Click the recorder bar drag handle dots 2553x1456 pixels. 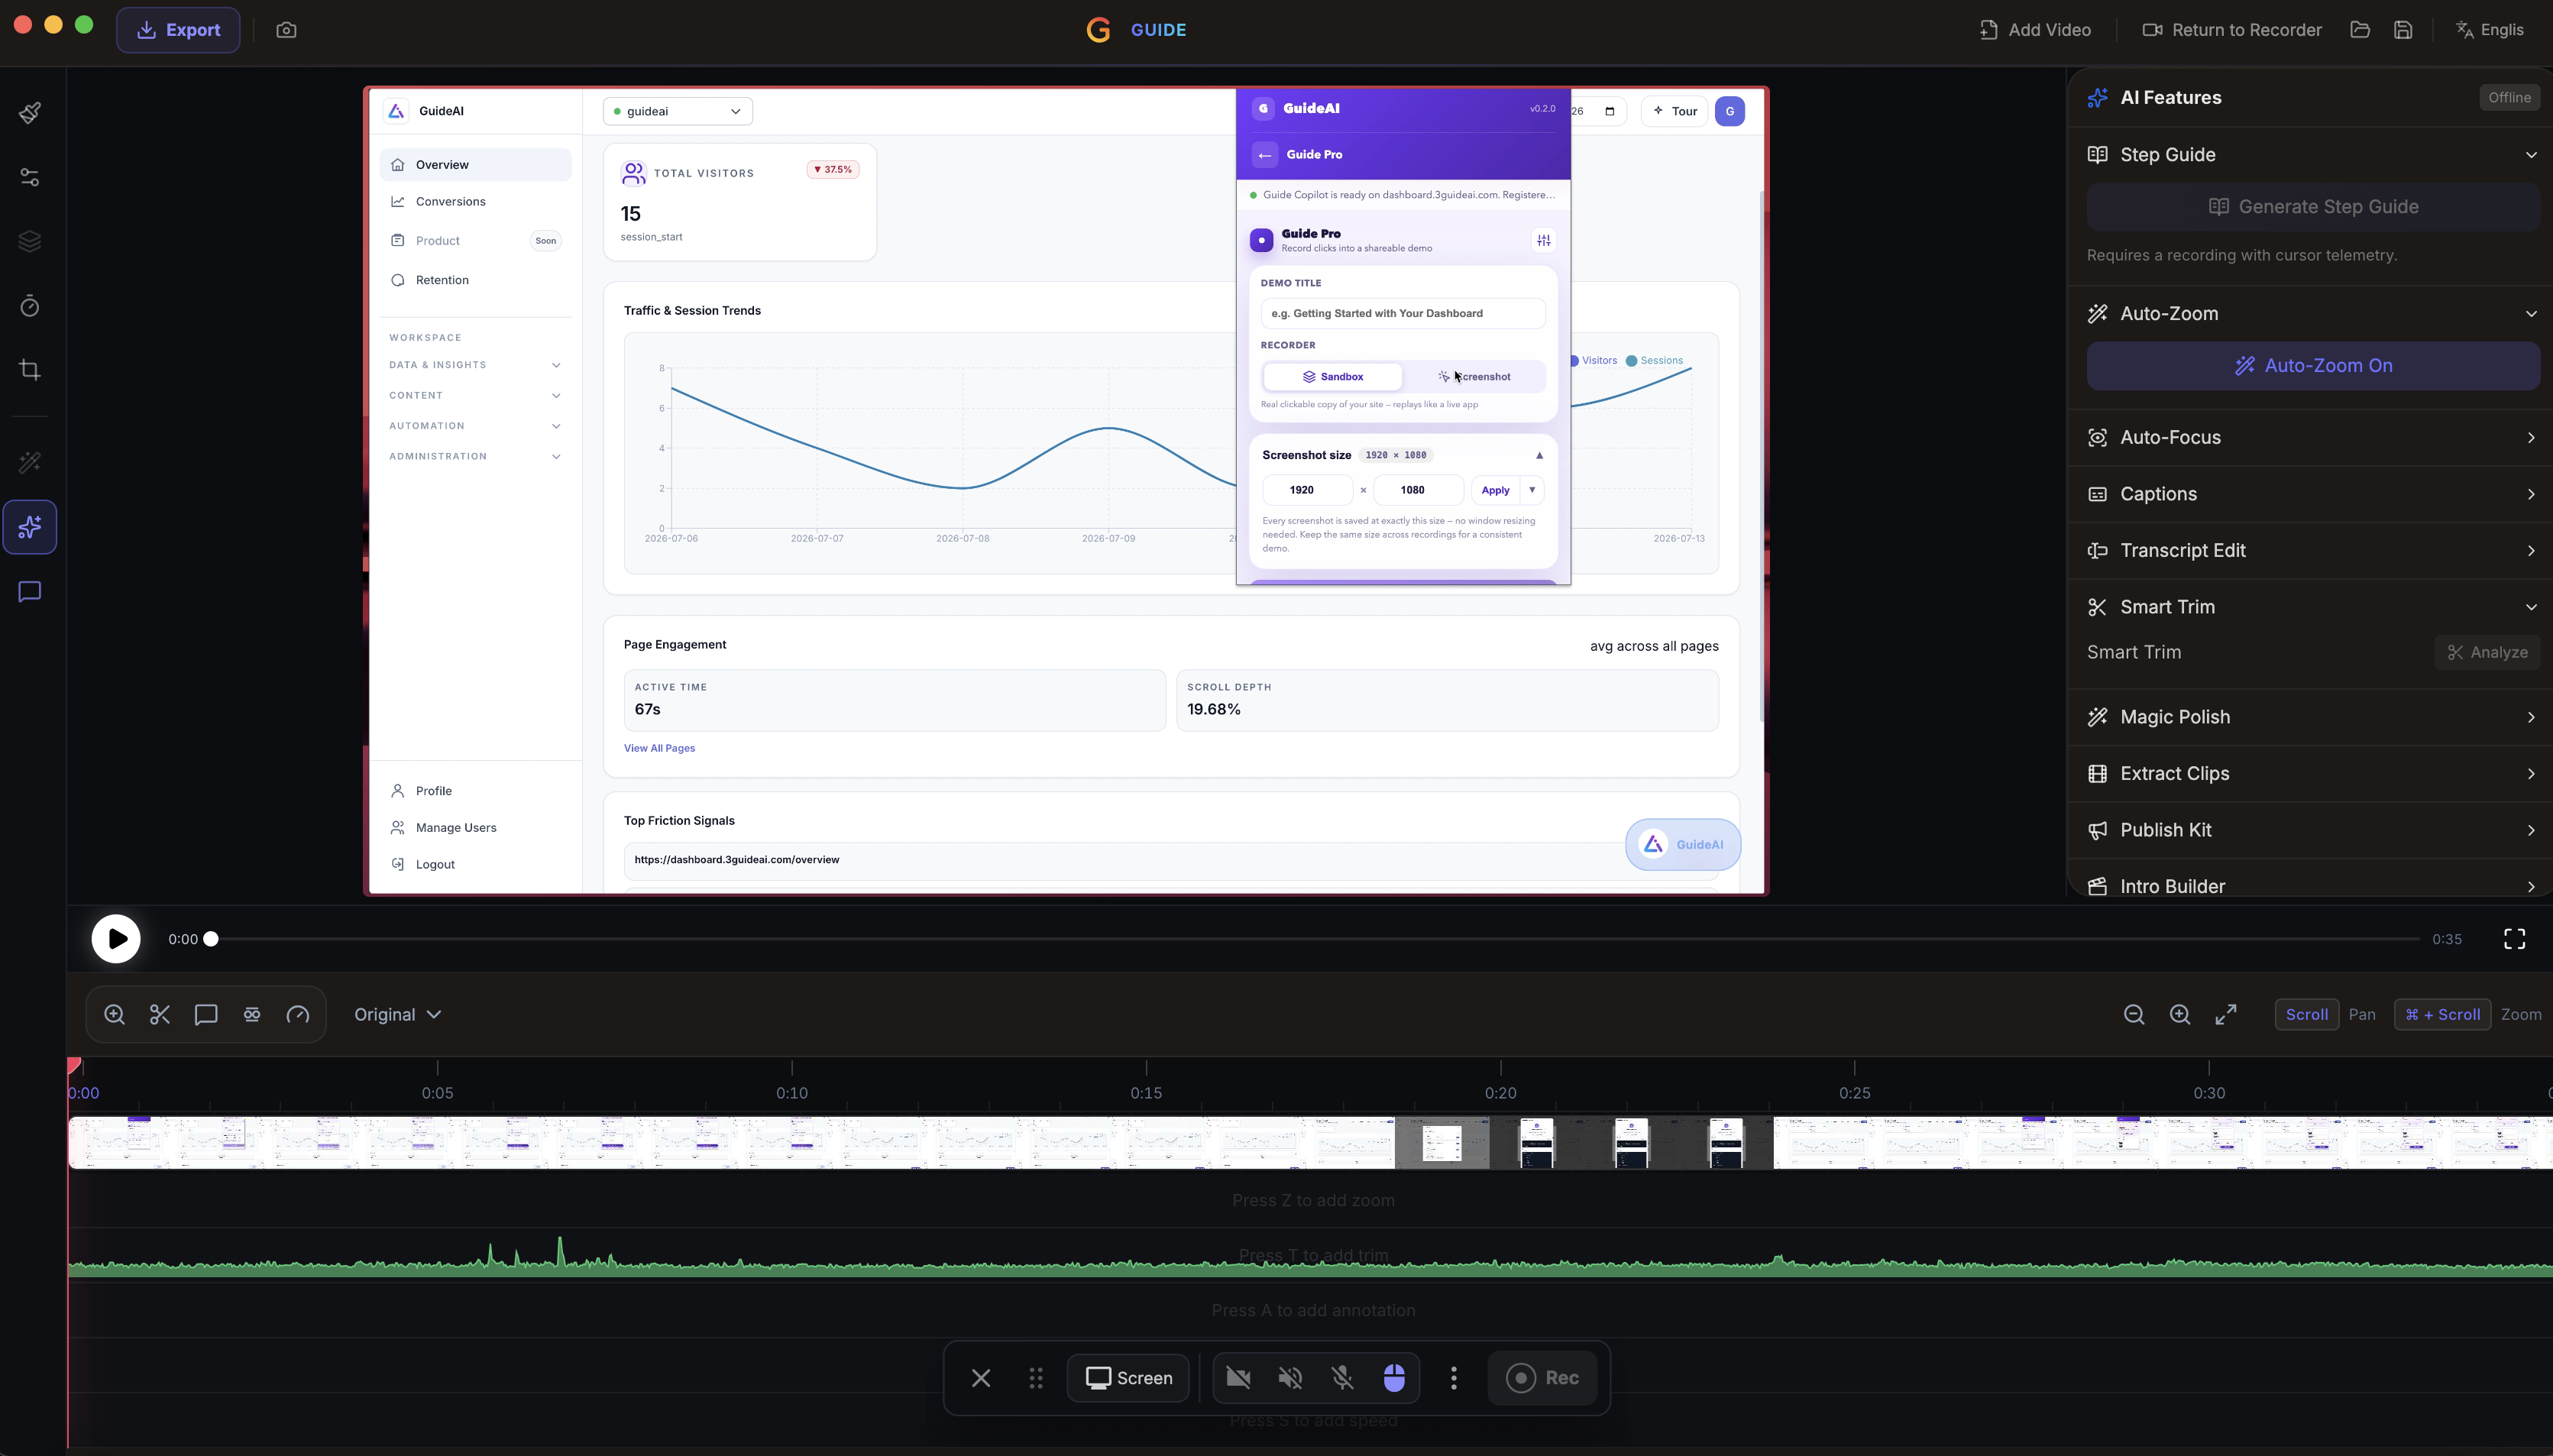[x=1036, y=1378]
